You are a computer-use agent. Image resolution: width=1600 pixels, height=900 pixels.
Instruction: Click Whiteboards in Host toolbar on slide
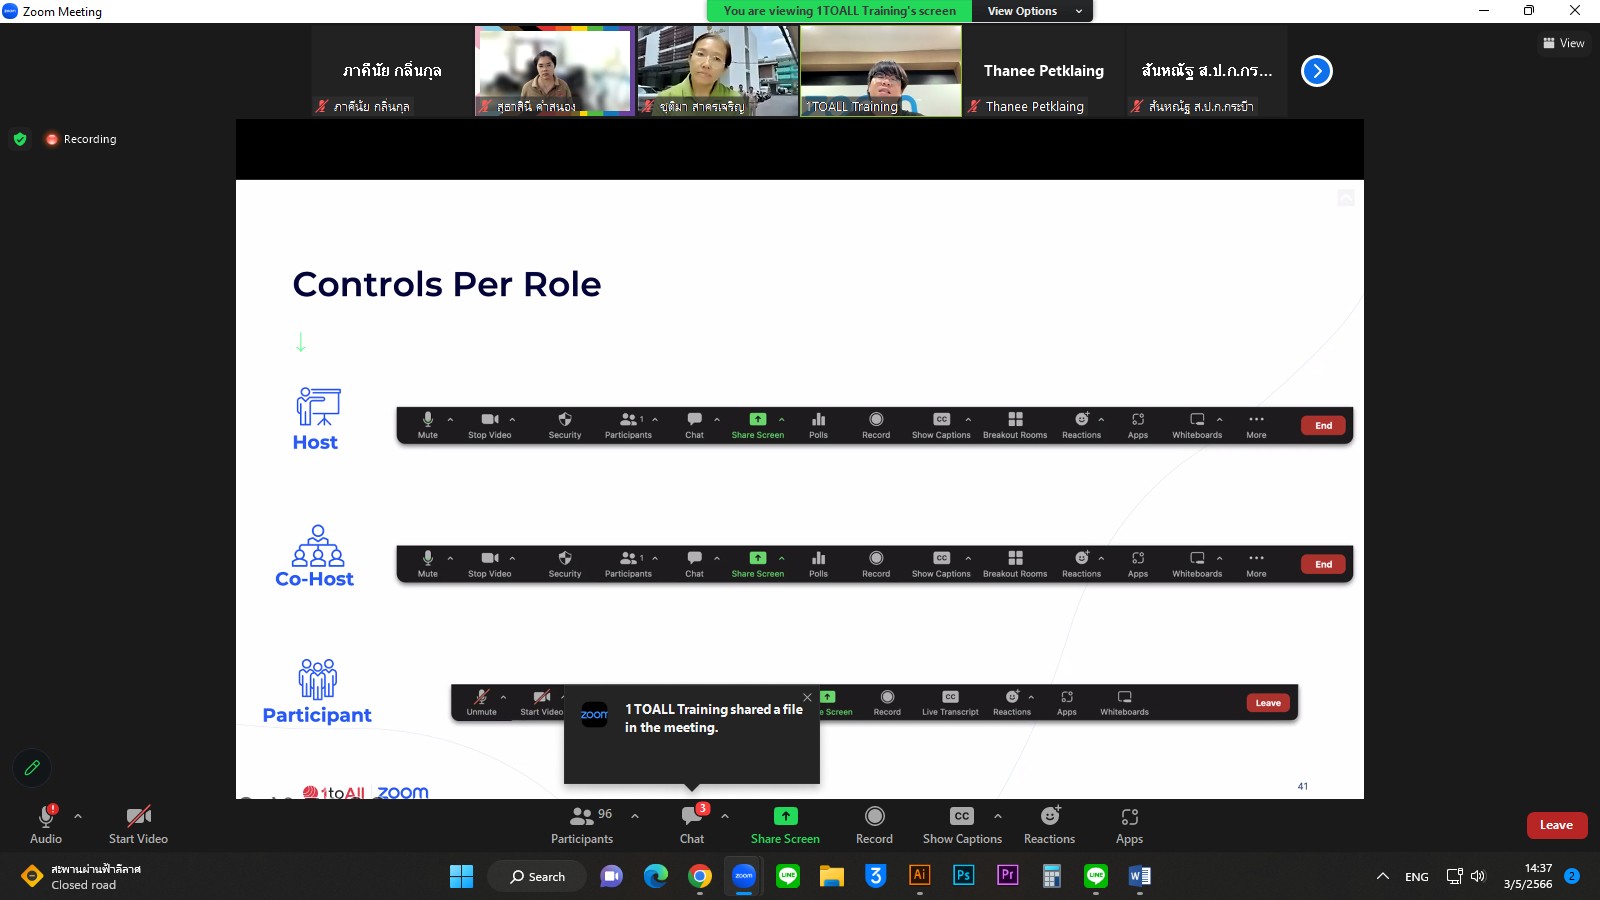point(1197,425)
